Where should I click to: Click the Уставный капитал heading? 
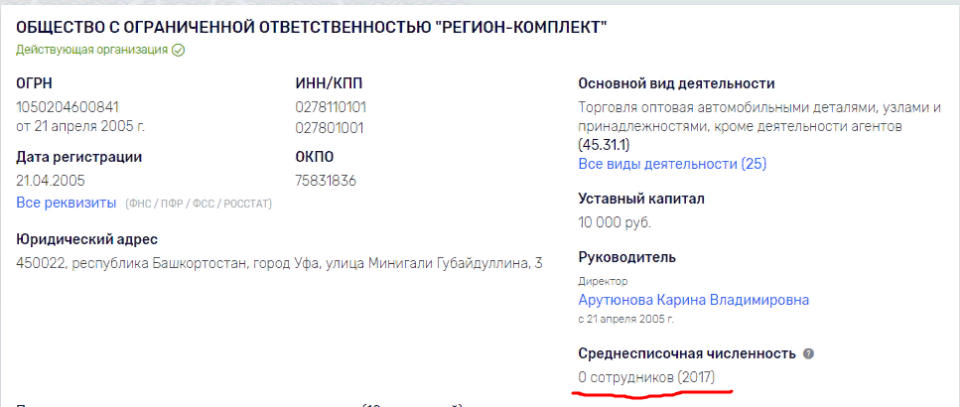(x=642, y=199)
